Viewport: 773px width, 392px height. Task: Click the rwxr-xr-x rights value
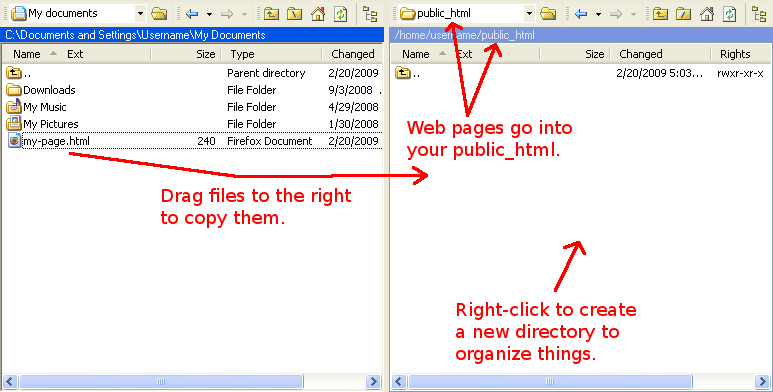coord(740,73)
